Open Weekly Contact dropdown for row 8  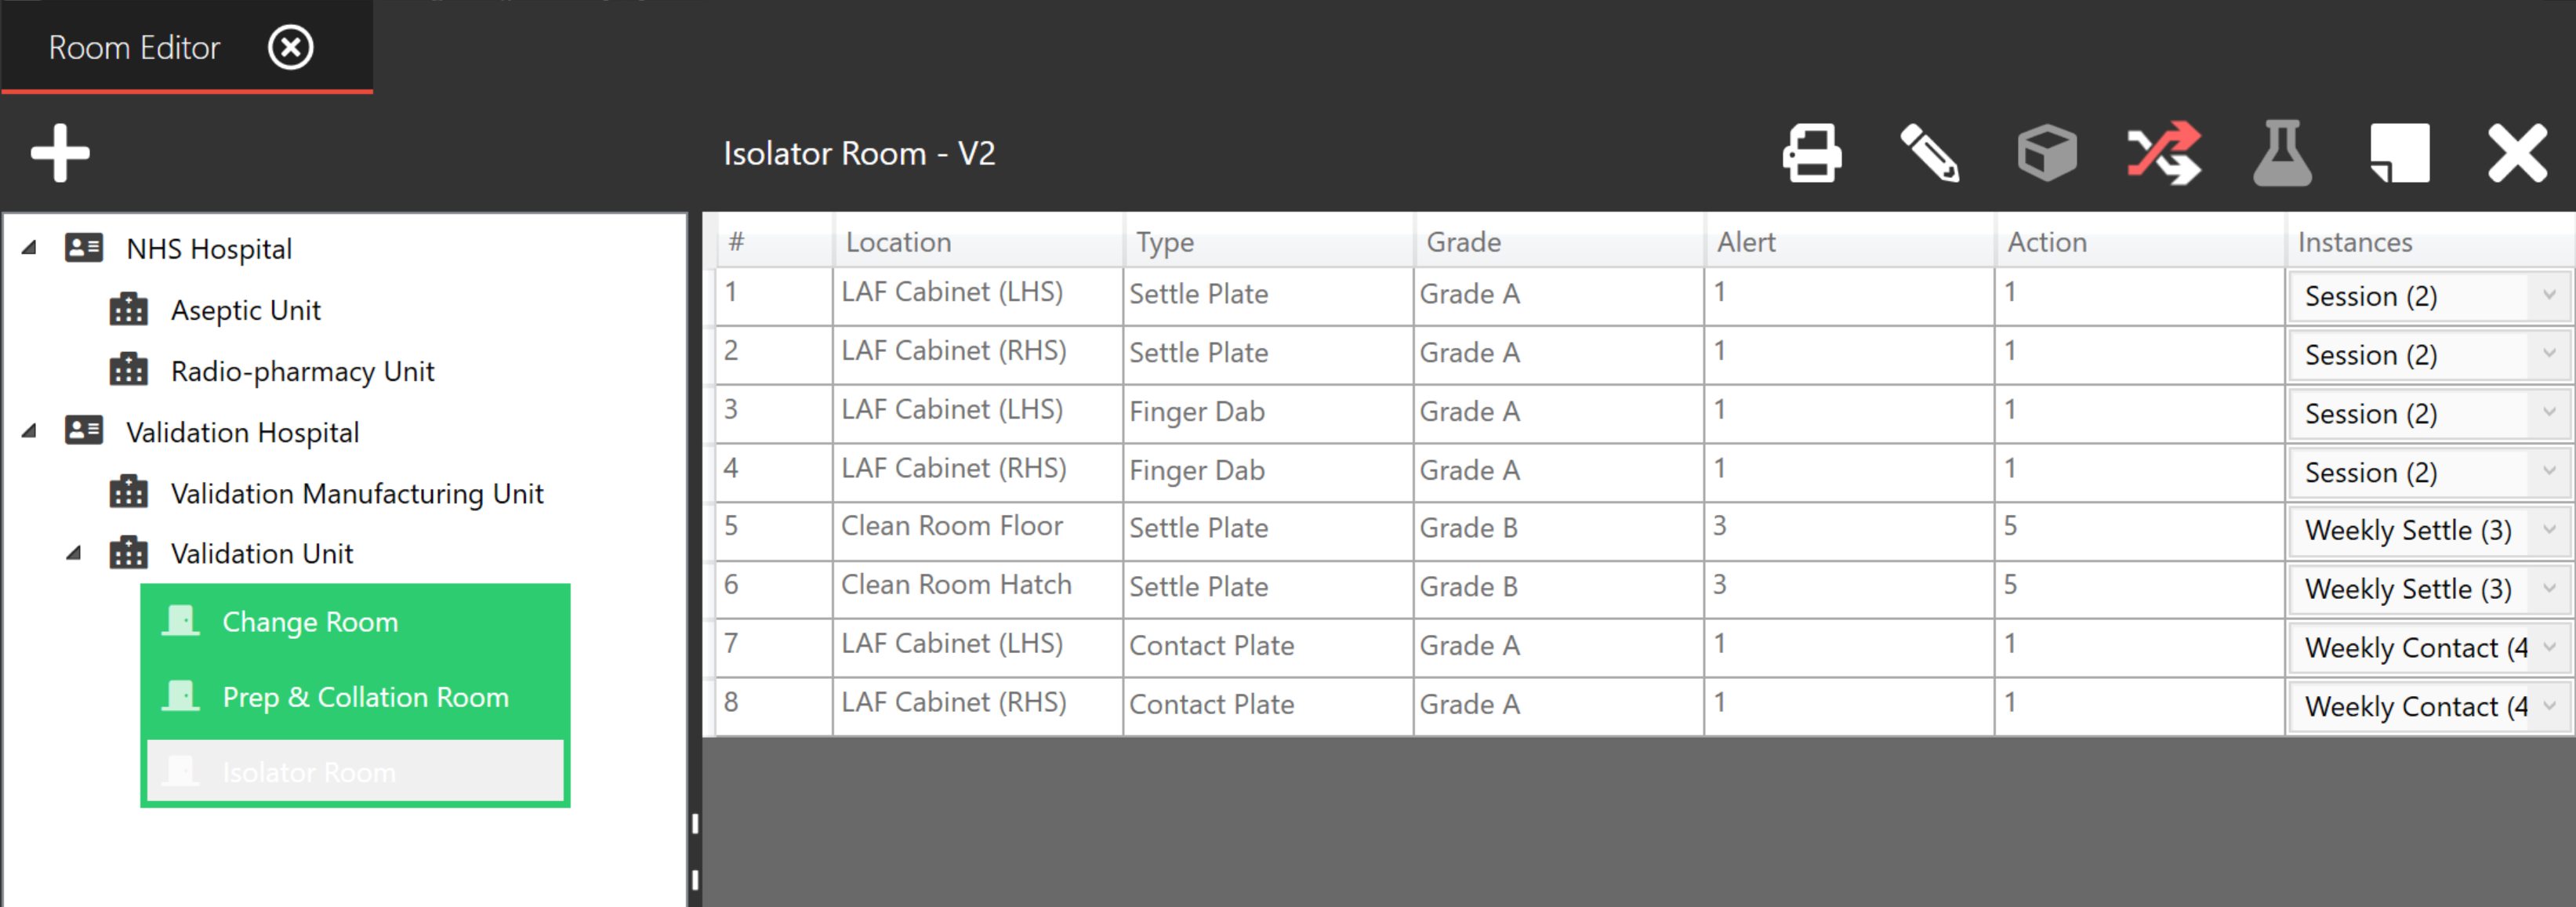click(x=2549, y=706)
